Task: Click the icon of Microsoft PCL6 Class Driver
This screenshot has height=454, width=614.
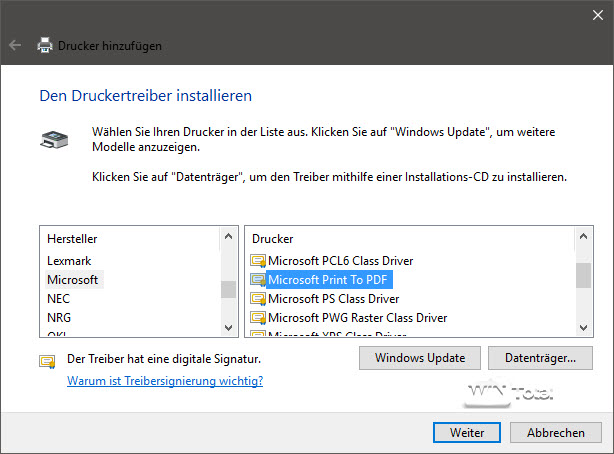Action: pyautogui.click(x=258, y=261)
